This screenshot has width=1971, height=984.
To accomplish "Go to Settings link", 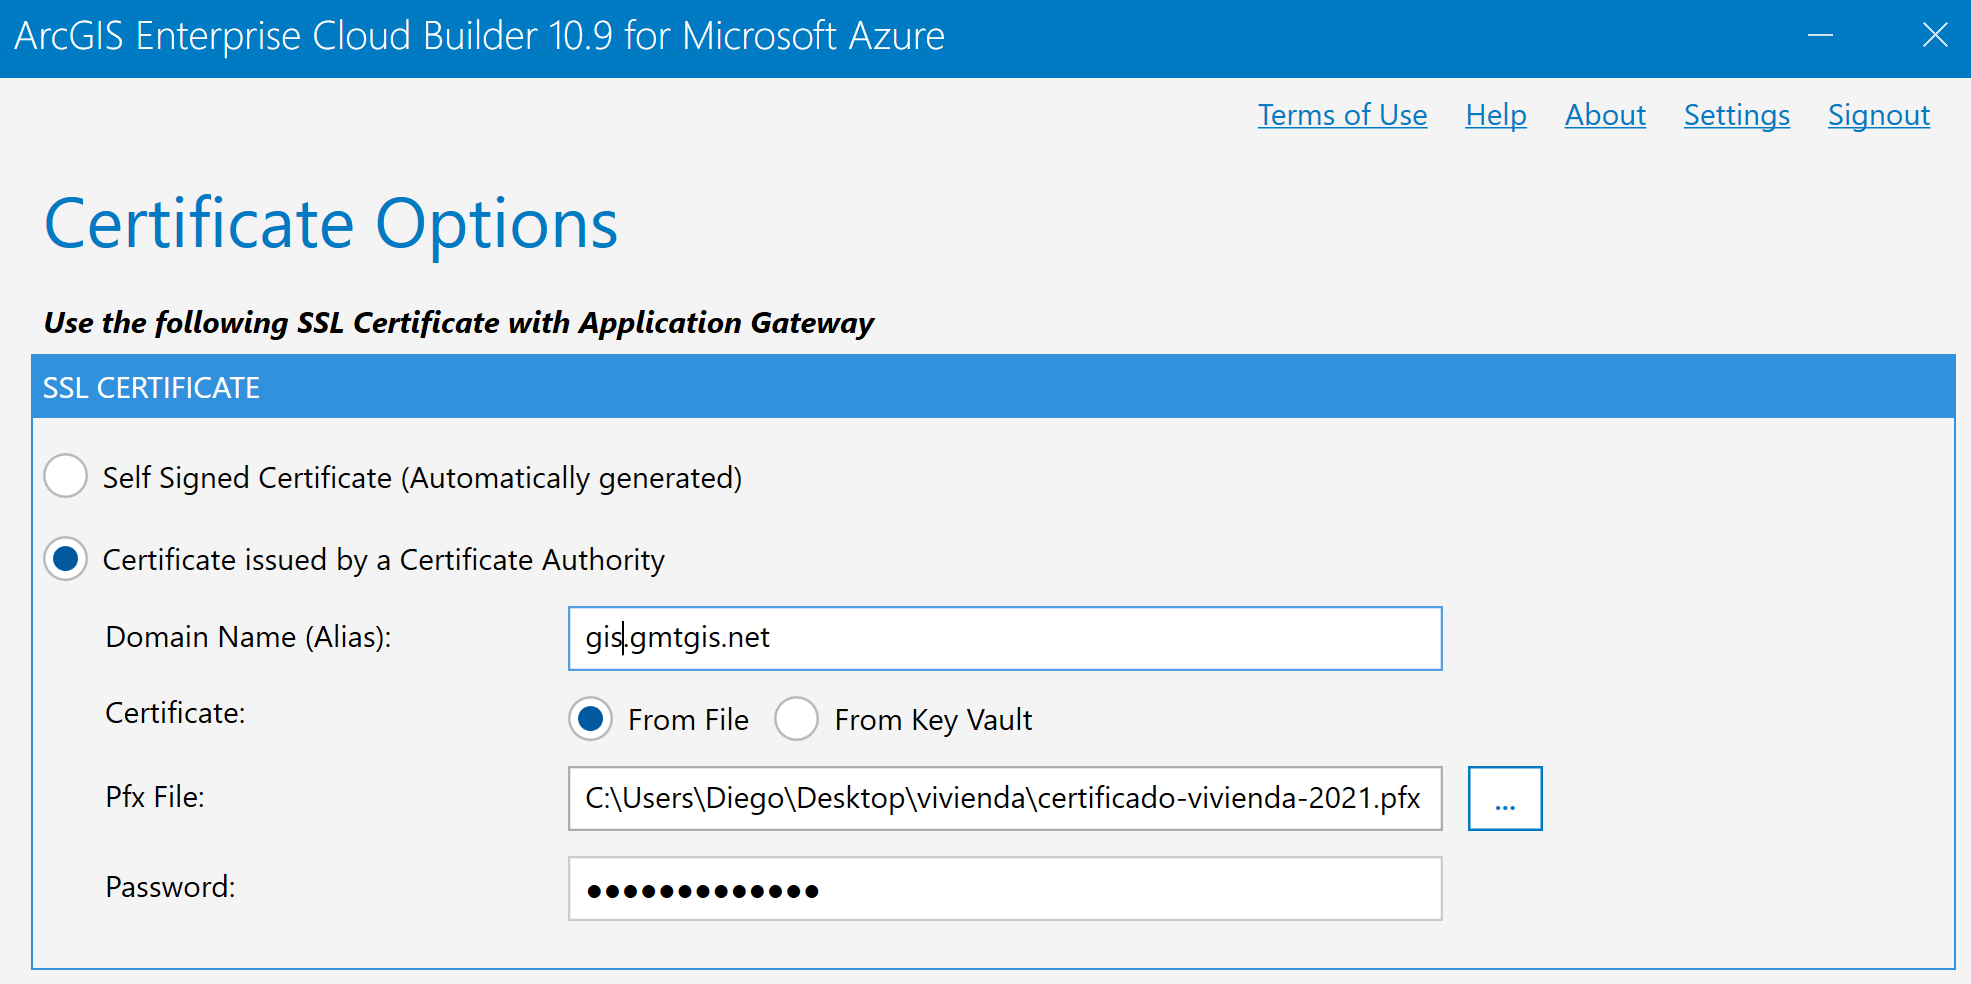I will 1736,115.
